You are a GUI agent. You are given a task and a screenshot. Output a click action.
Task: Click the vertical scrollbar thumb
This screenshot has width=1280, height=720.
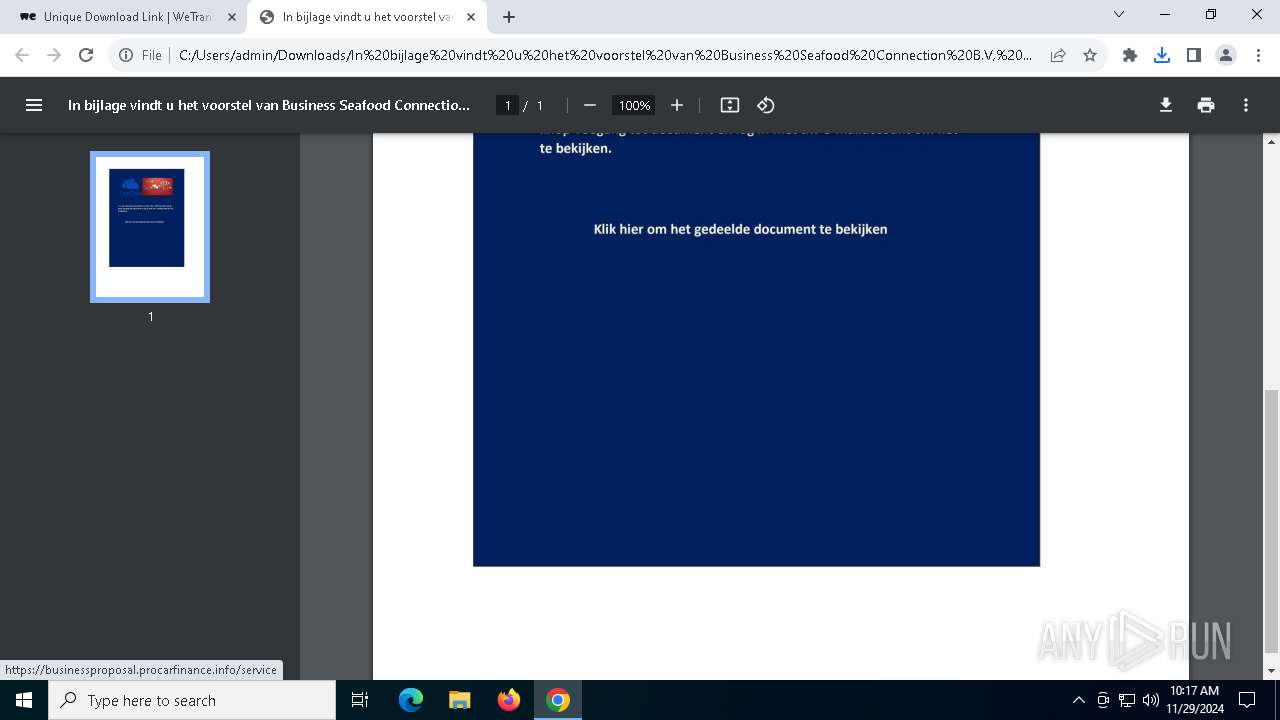coord(1272,520)
